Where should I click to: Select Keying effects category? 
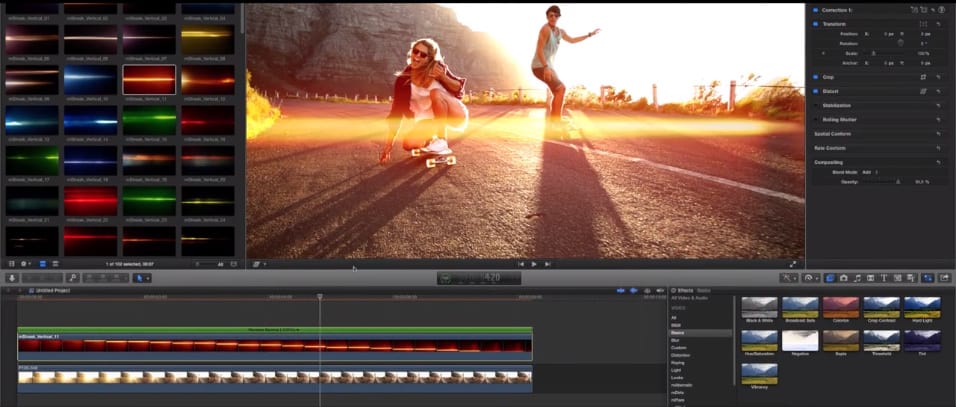677,363
